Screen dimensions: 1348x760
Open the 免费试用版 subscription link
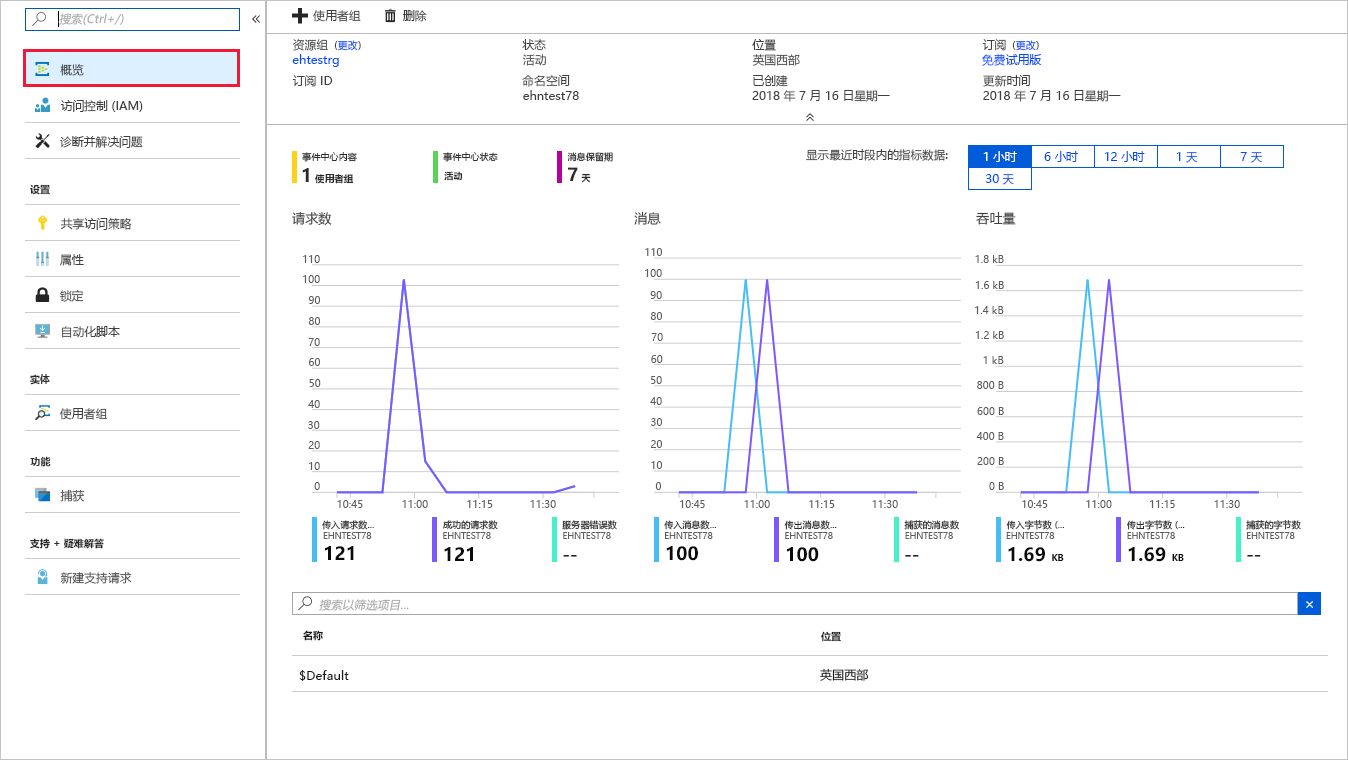coord(1012,60)
